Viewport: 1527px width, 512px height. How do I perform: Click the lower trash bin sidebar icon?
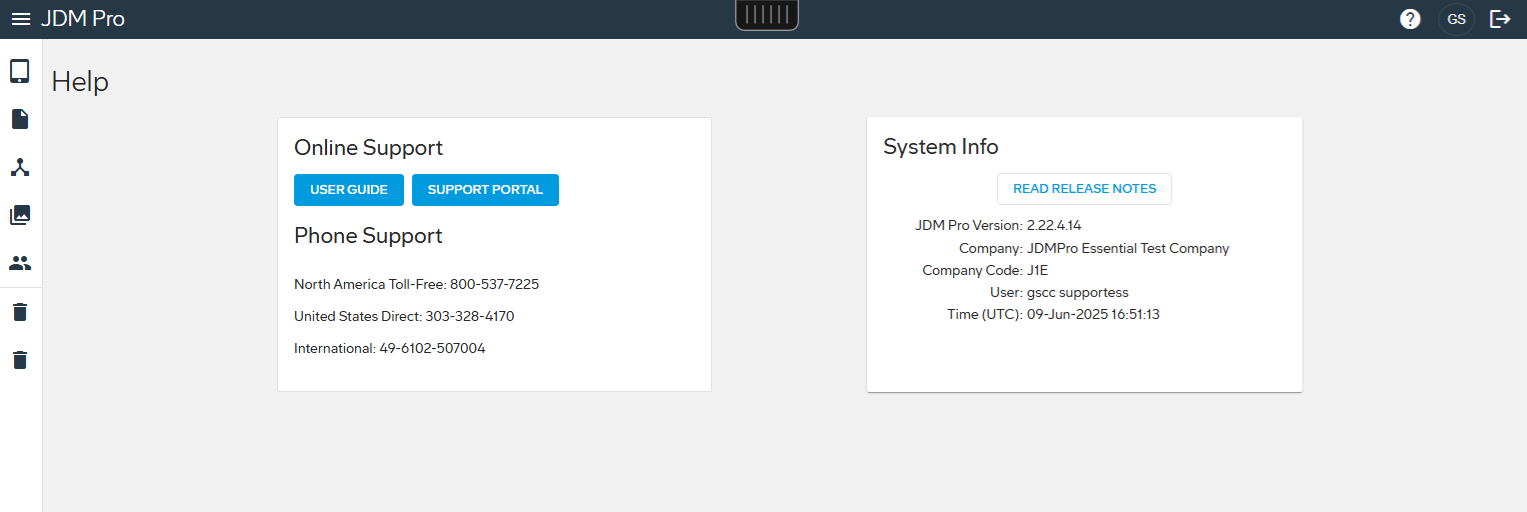pos(20,360)
